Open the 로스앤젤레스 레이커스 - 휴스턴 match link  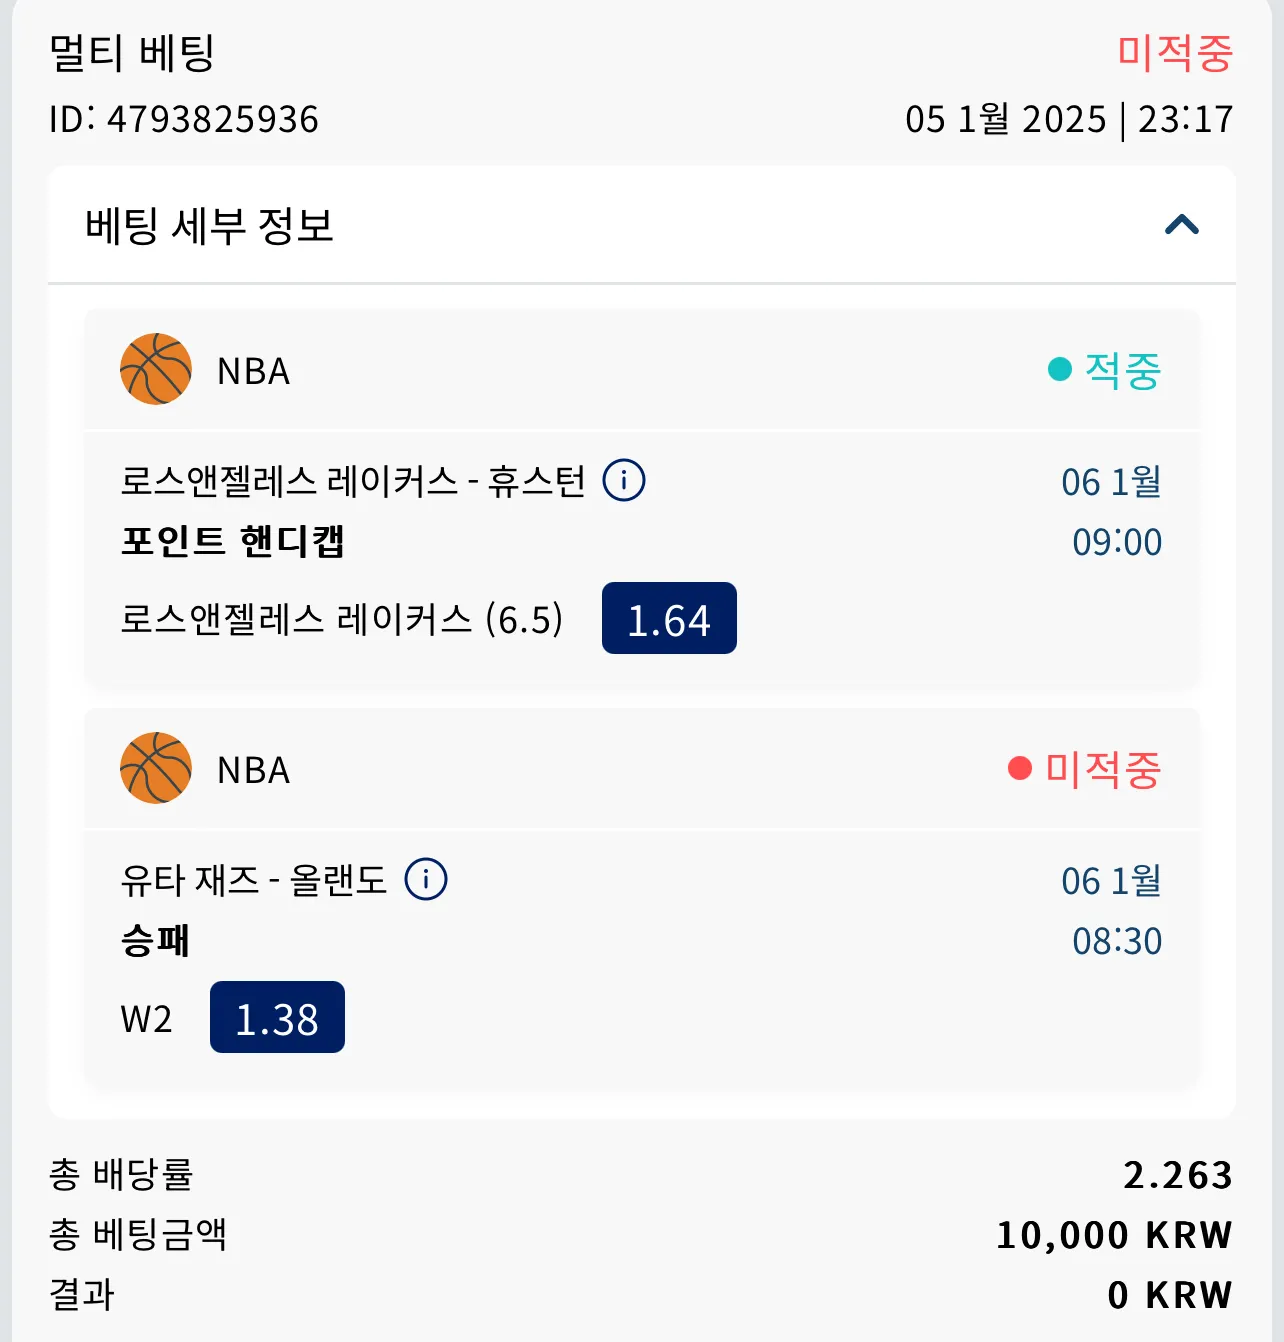tap(353, 481)
